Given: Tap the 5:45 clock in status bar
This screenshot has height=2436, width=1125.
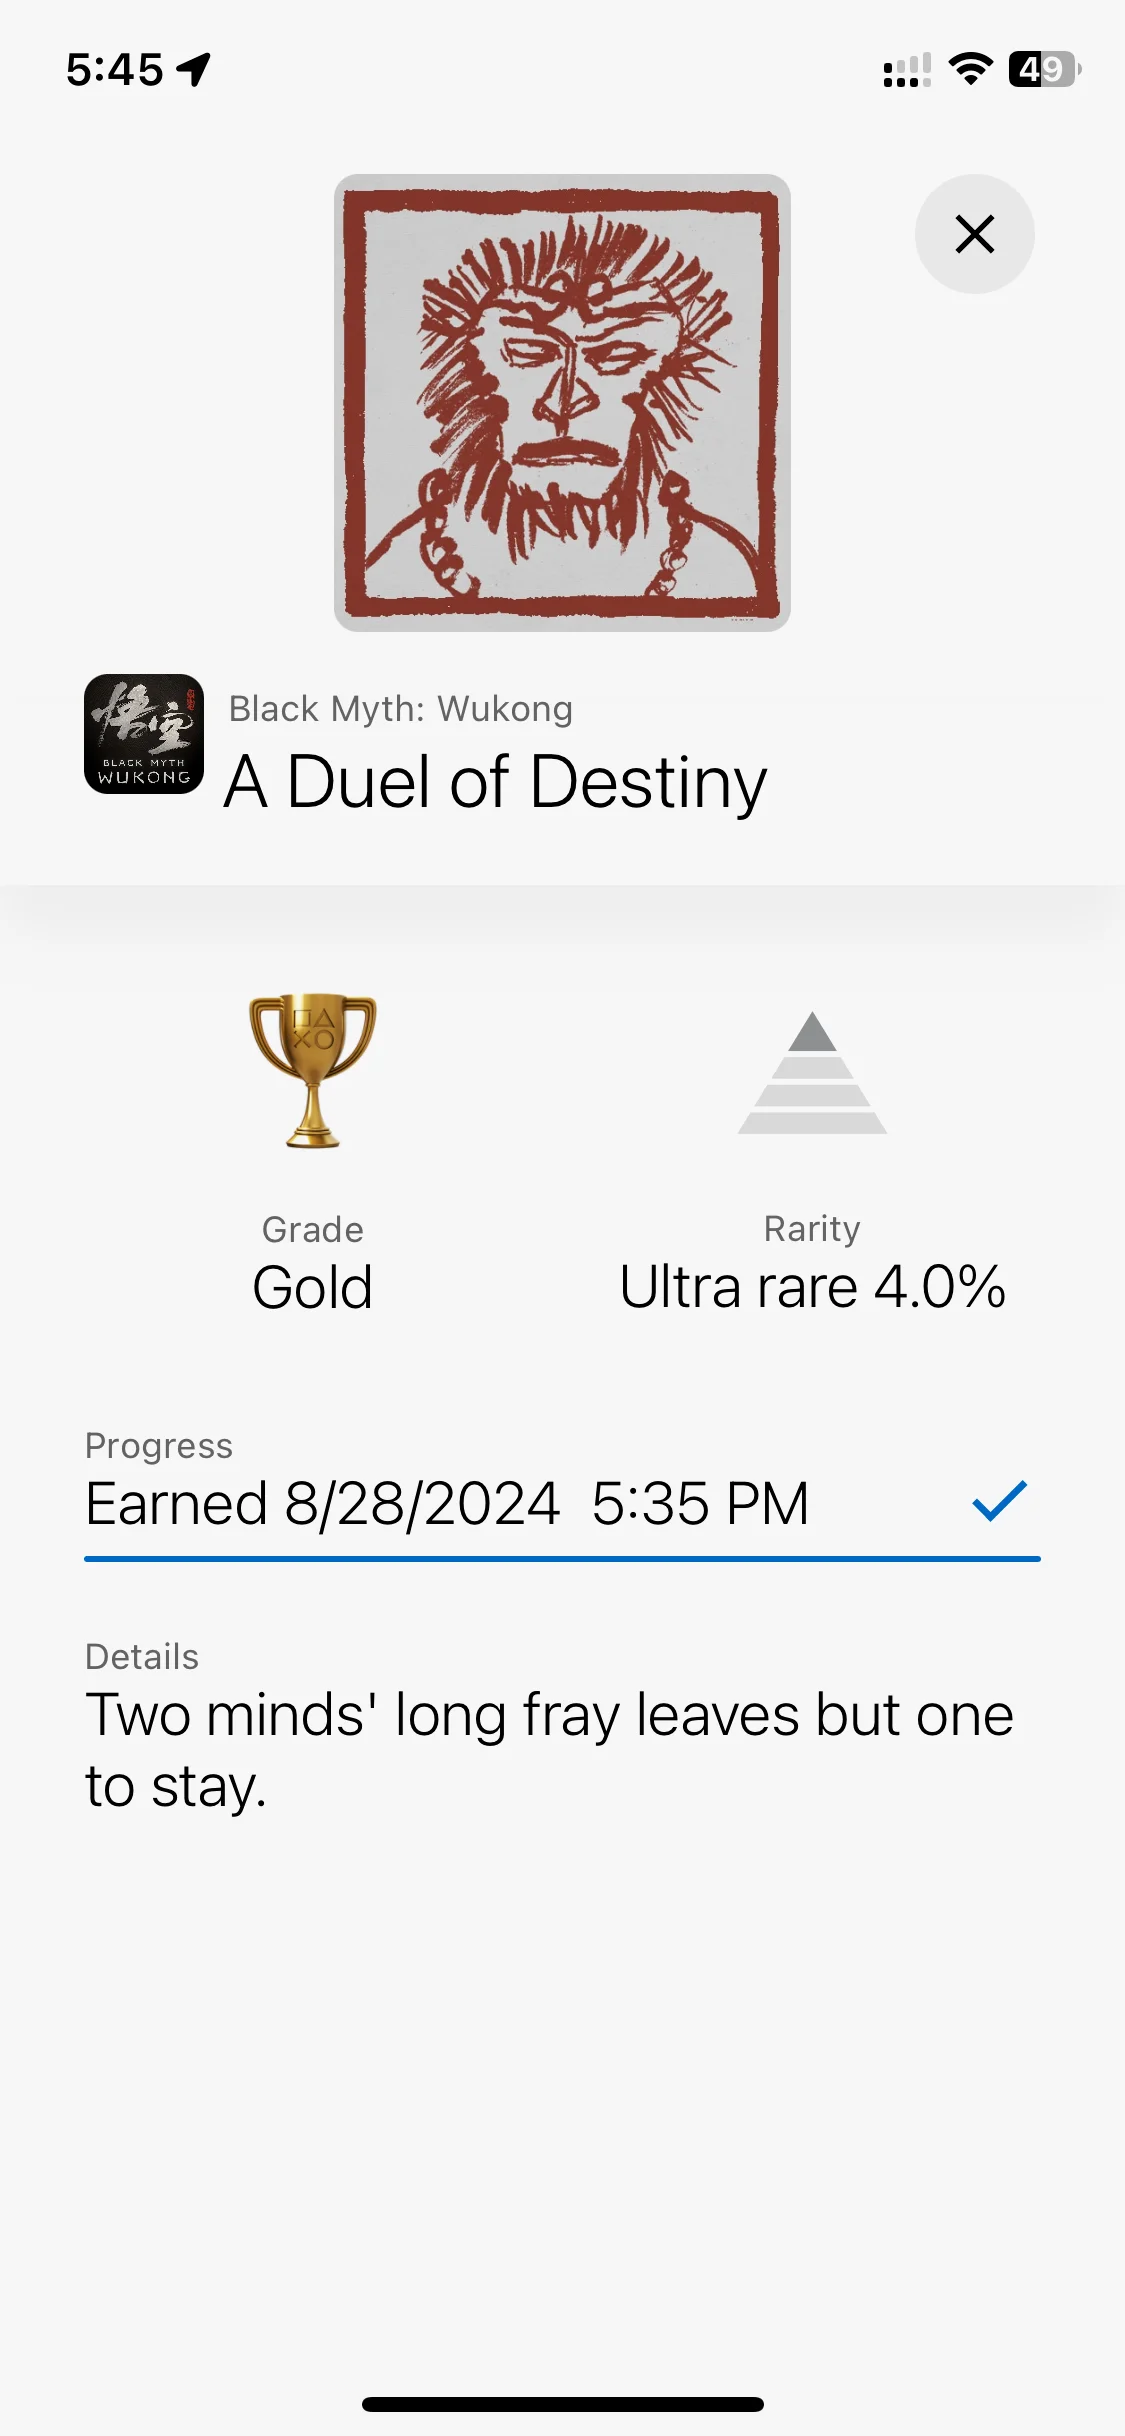Looking at the screenshot, I should click(x=114, y=70).
